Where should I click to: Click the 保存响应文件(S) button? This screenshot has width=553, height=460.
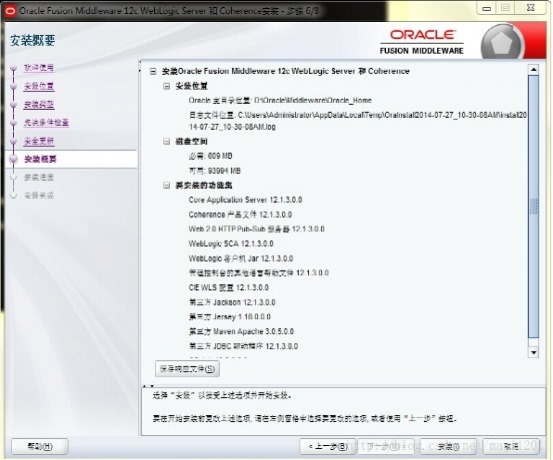pyautogui.click(x=187, y=369)
